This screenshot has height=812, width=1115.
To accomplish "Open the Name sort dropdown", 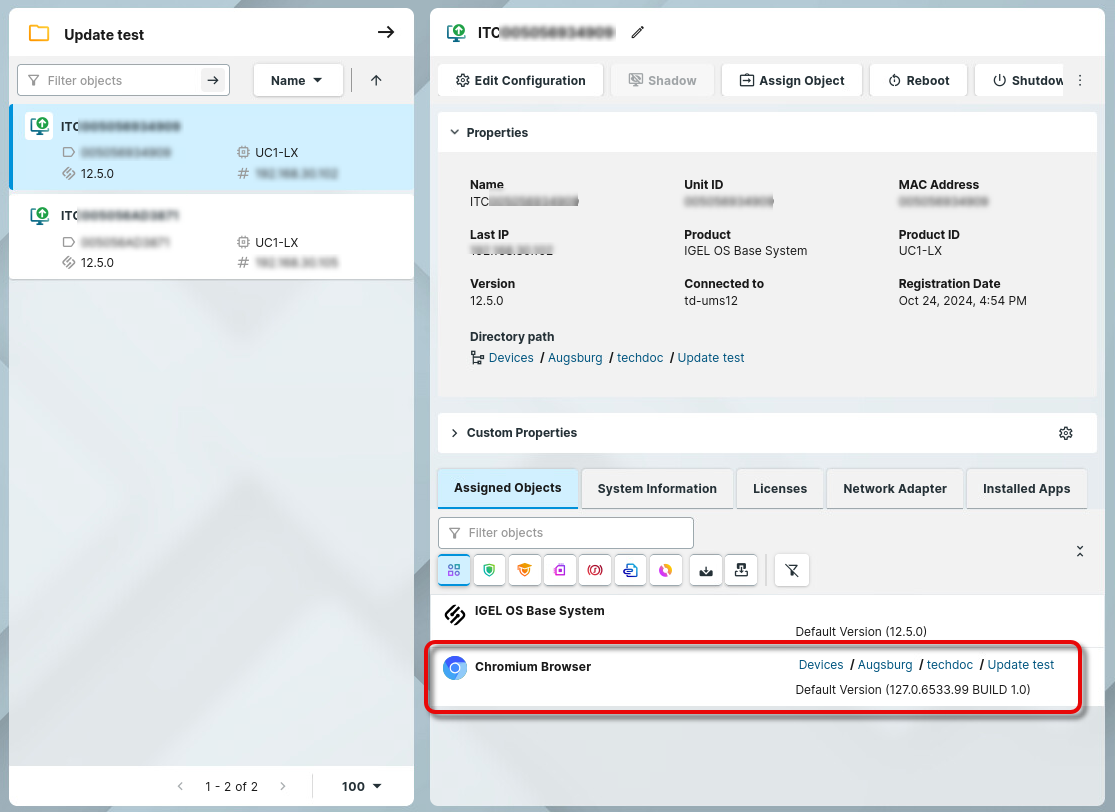I will (x=297, y=80).
